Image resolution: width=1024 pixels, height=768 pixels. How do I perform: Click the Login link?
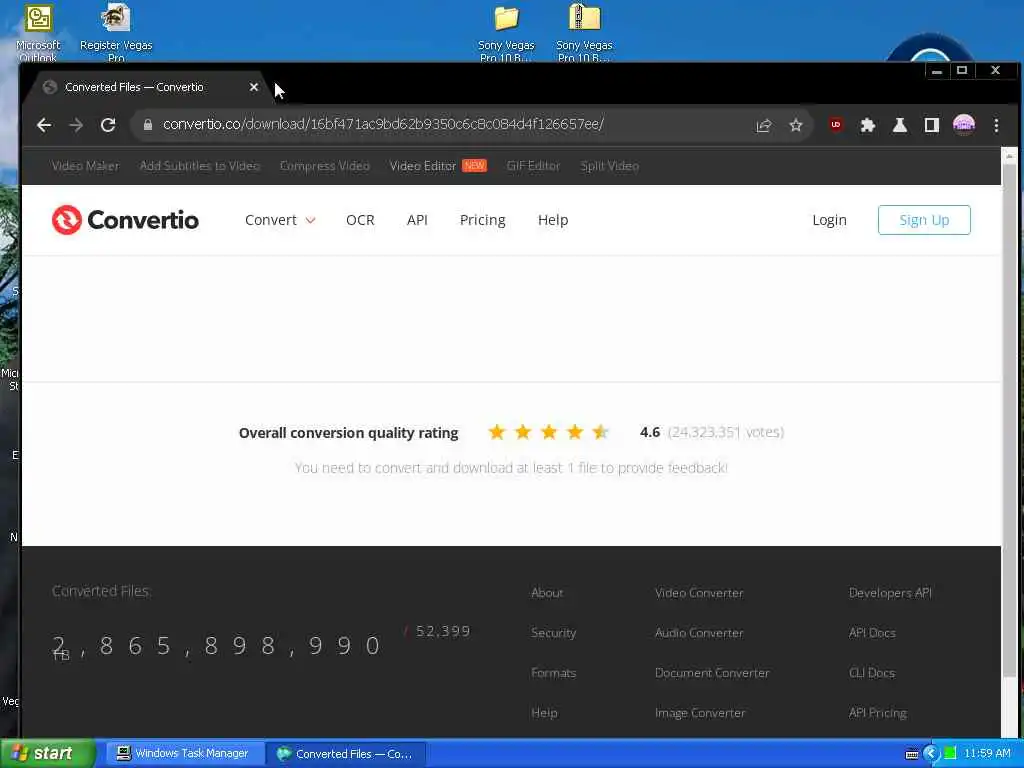[829, 220]
